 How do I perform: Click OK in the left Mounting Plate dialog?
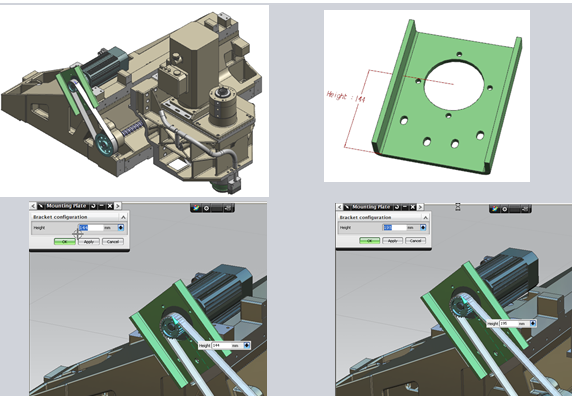[x=65, y=241]
